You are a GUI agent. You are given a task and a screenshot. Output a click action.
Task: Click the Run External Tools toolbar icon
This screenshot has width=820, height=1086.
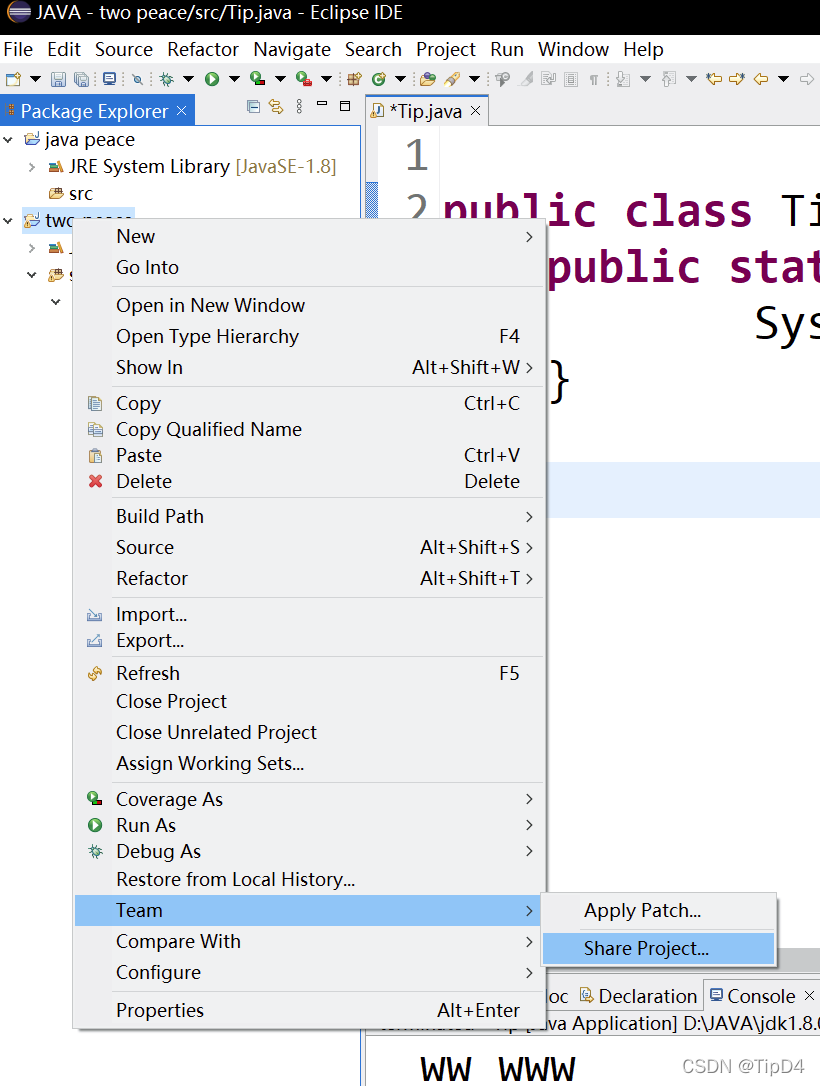click(x=303, y=79)
